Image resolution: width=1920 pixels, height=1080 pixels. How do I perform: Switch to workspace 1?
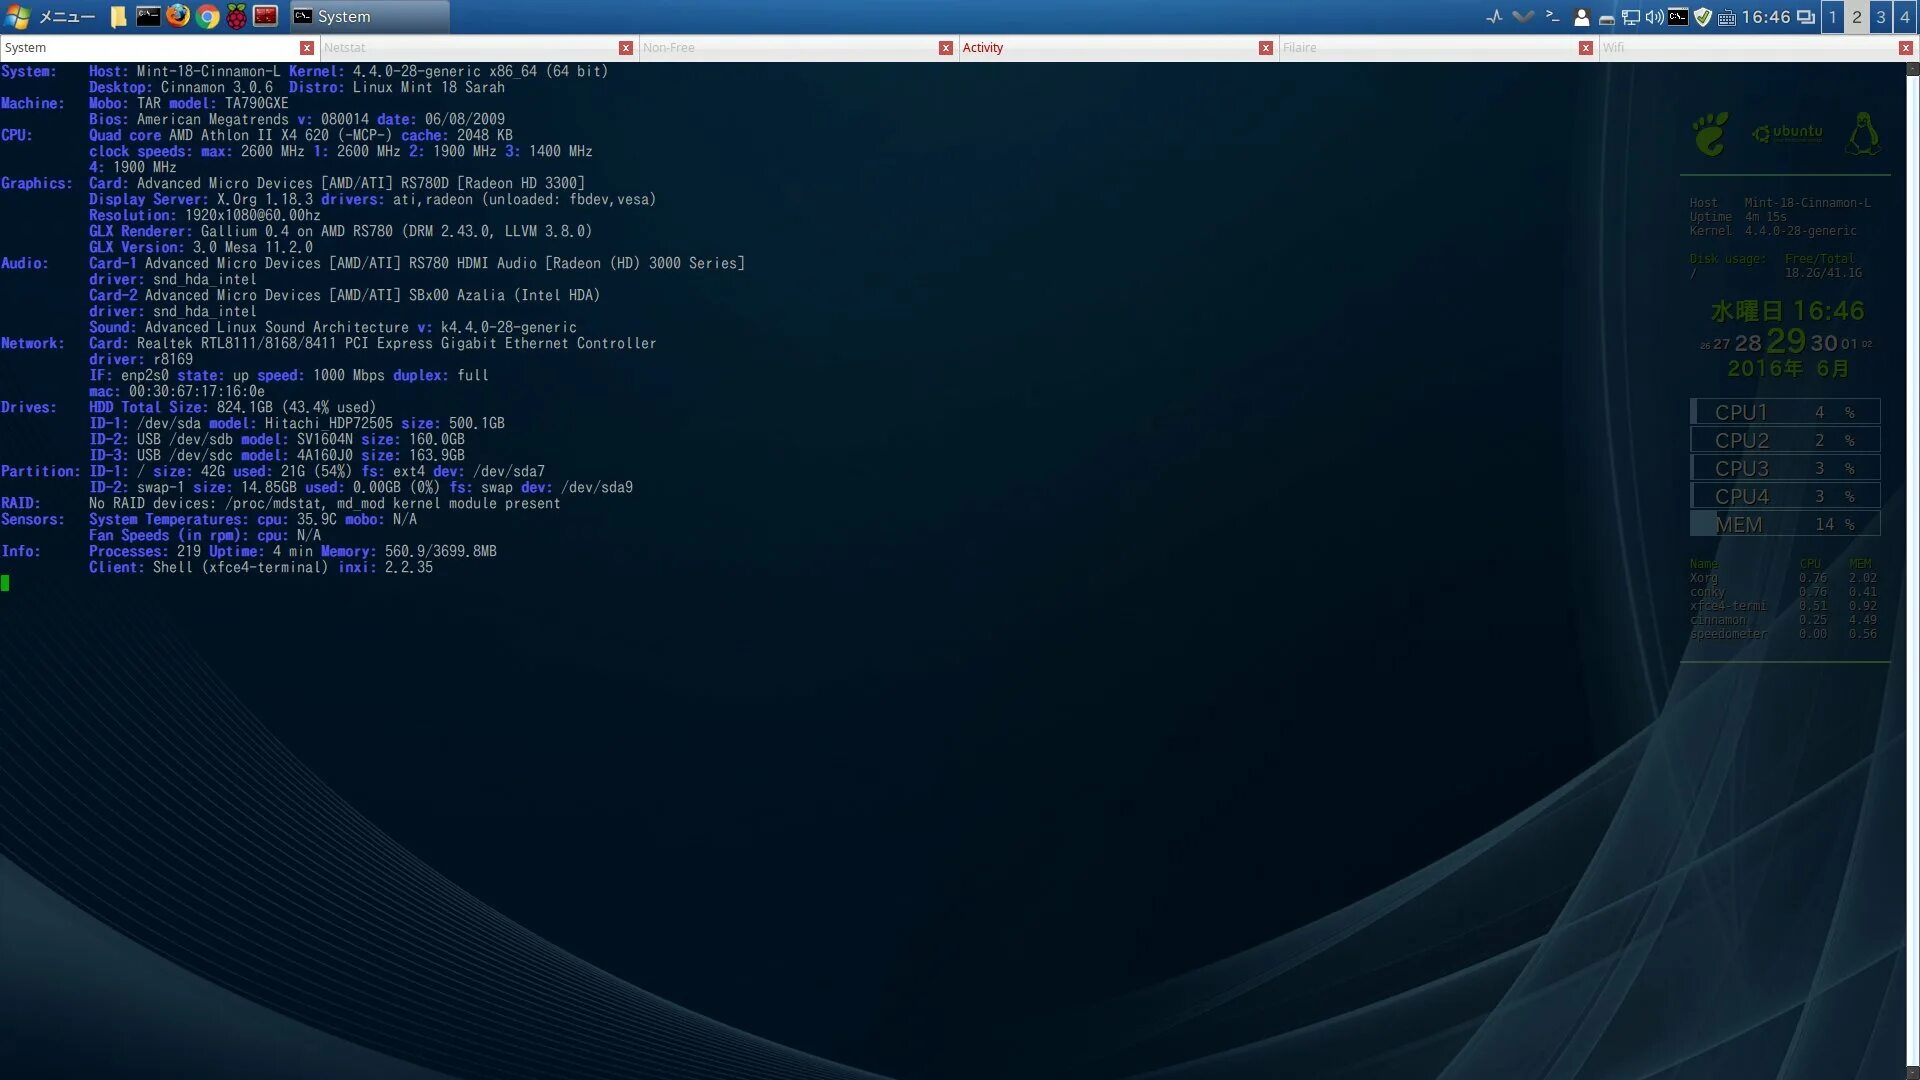point(1833,17)
